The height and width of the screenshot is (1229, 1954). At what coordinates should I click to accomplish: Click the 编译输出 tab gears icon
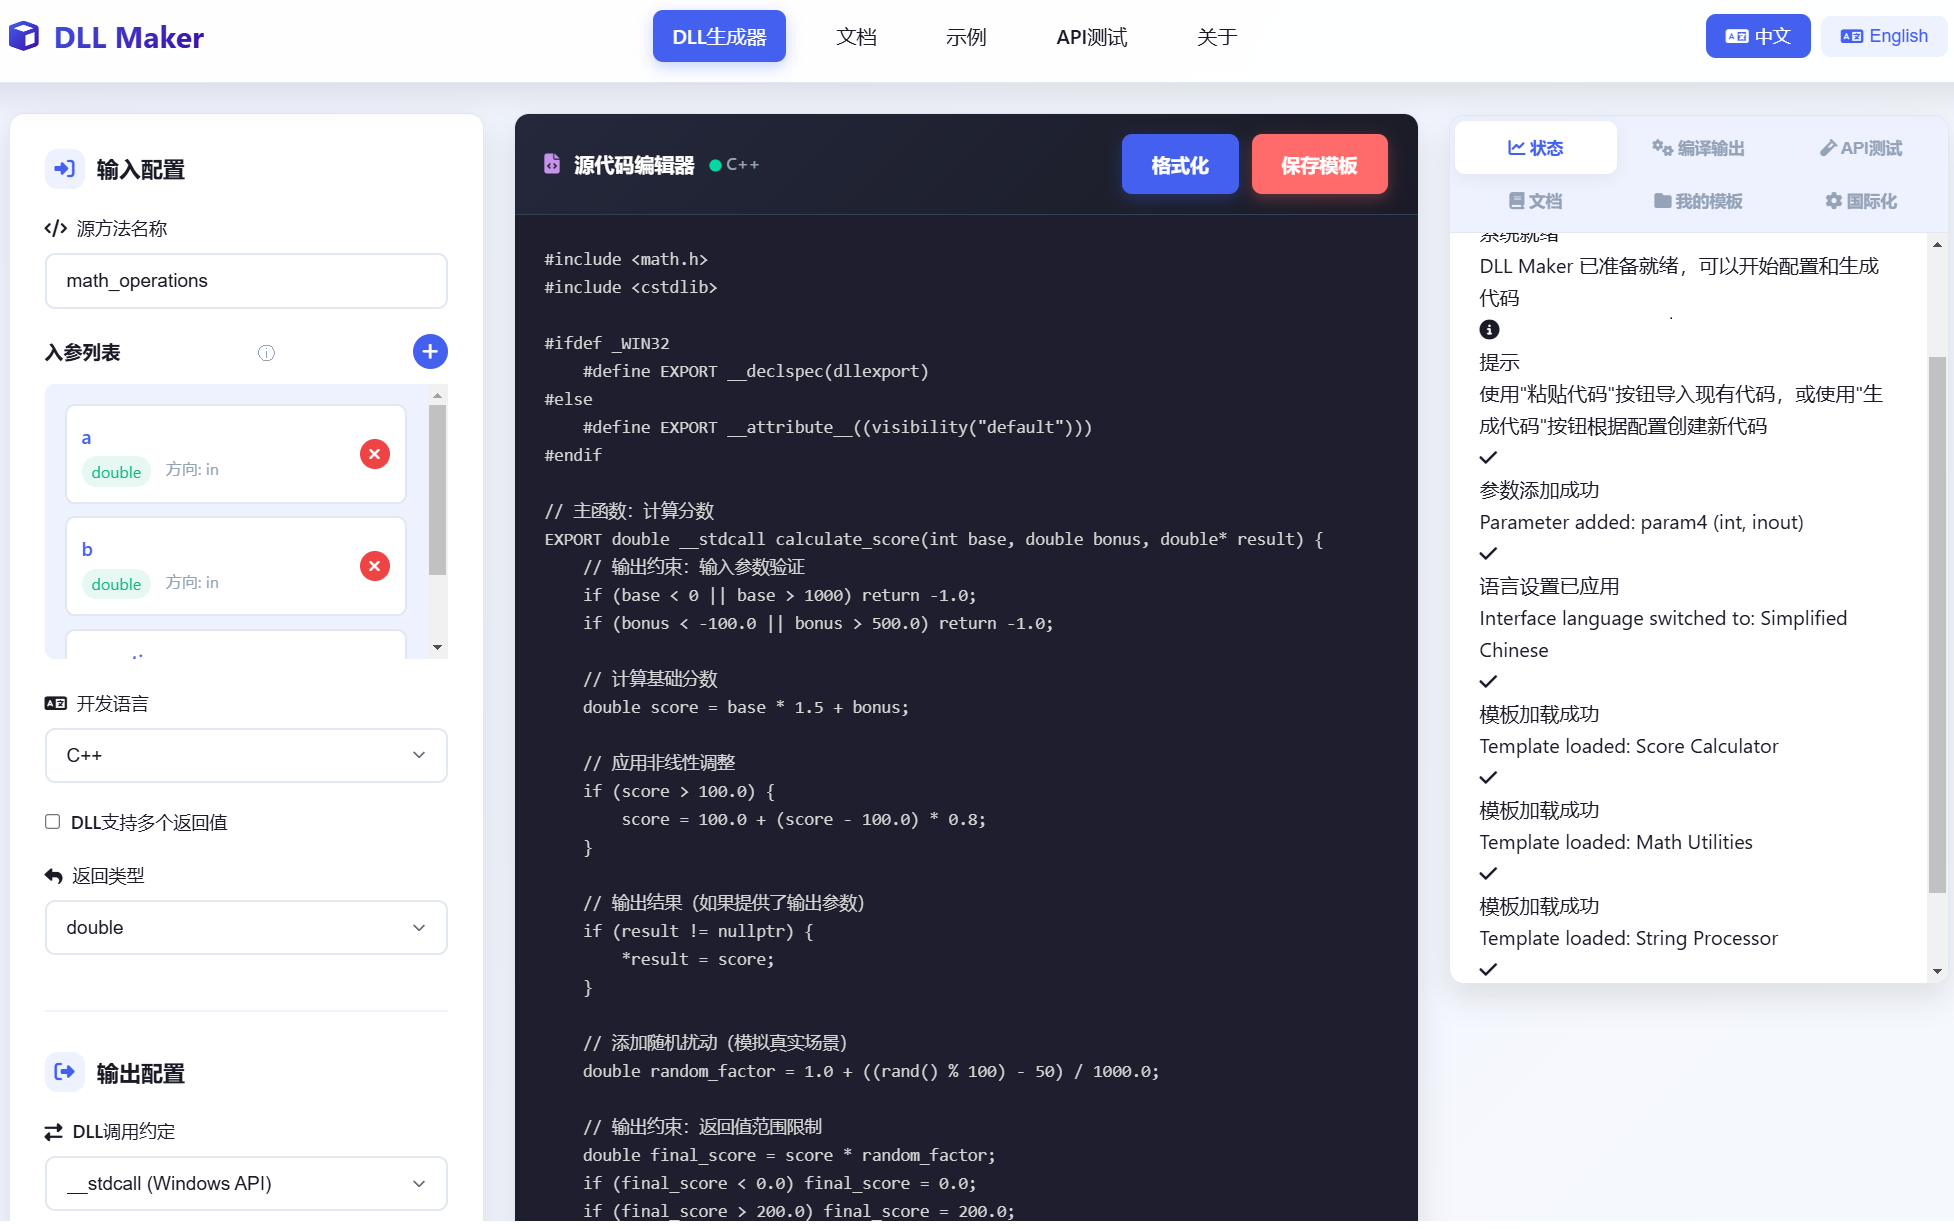click(x=1662, y=148)
